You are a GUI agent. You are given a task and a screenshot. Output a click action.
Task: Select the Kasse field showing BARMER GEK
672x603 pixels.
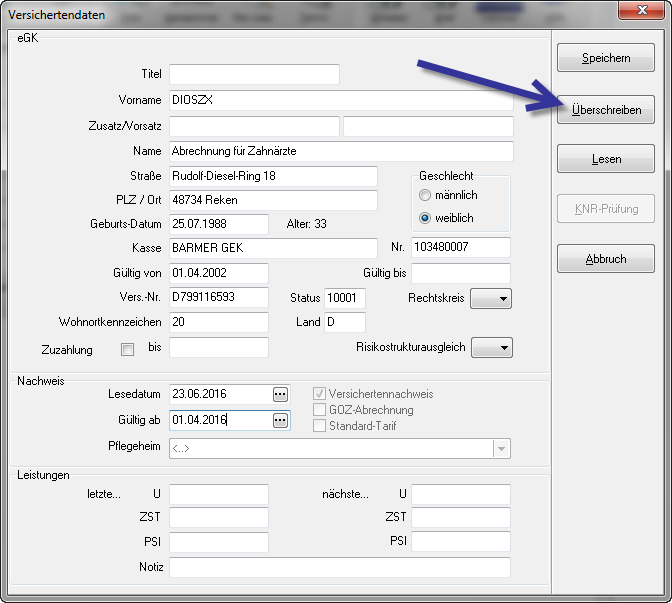coord(272,247)
